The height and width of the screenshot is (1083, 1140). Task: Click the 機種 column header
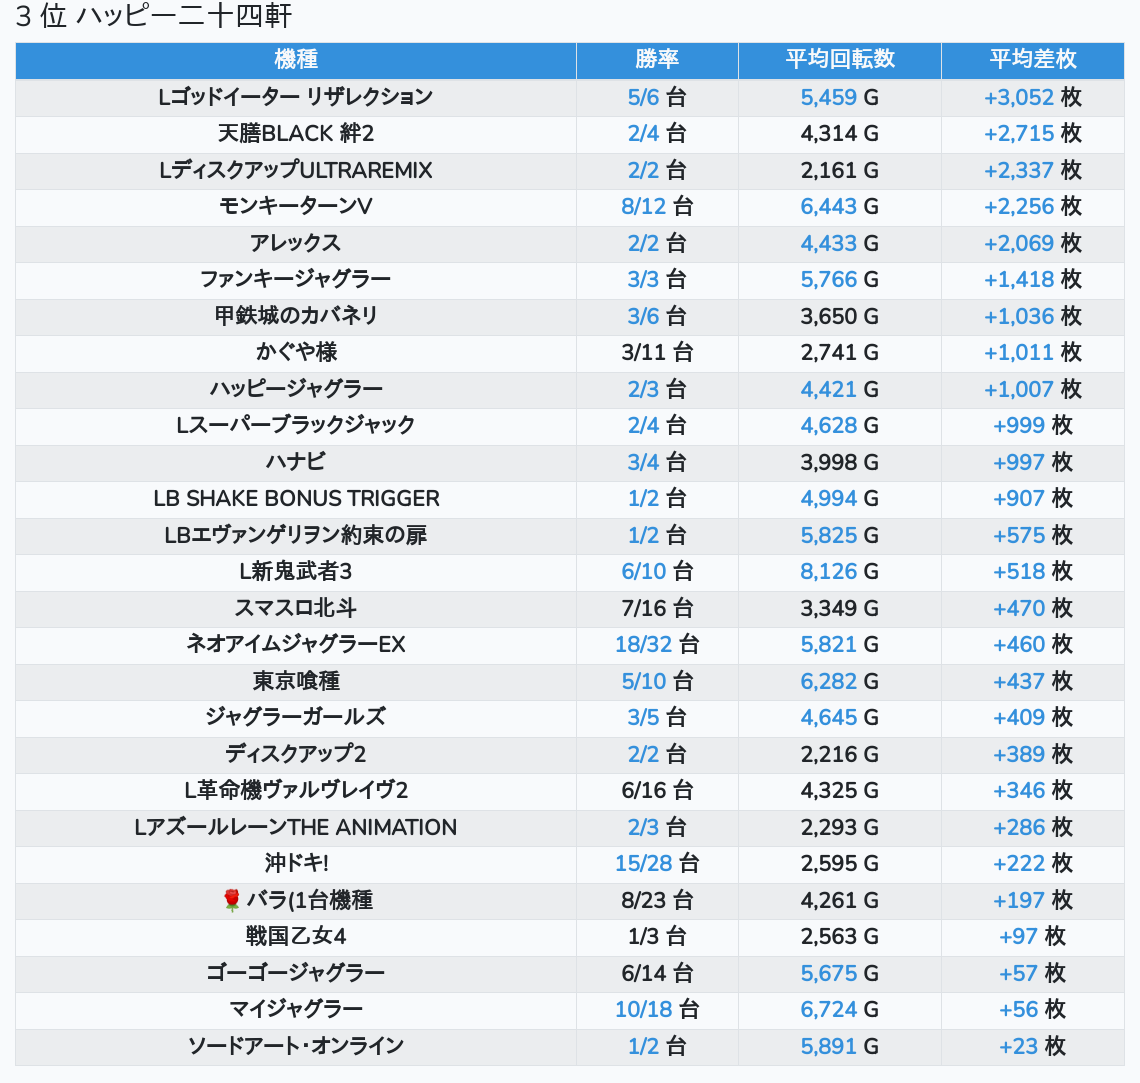point(296,60)
